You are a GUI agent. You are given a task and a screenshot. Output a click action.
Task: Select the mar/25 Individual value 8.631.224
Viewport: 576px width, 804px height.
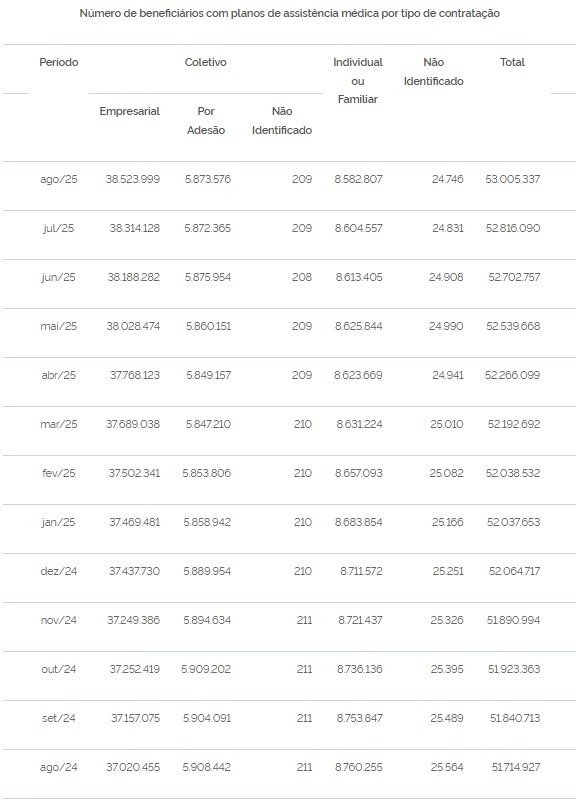click(359, 424)
